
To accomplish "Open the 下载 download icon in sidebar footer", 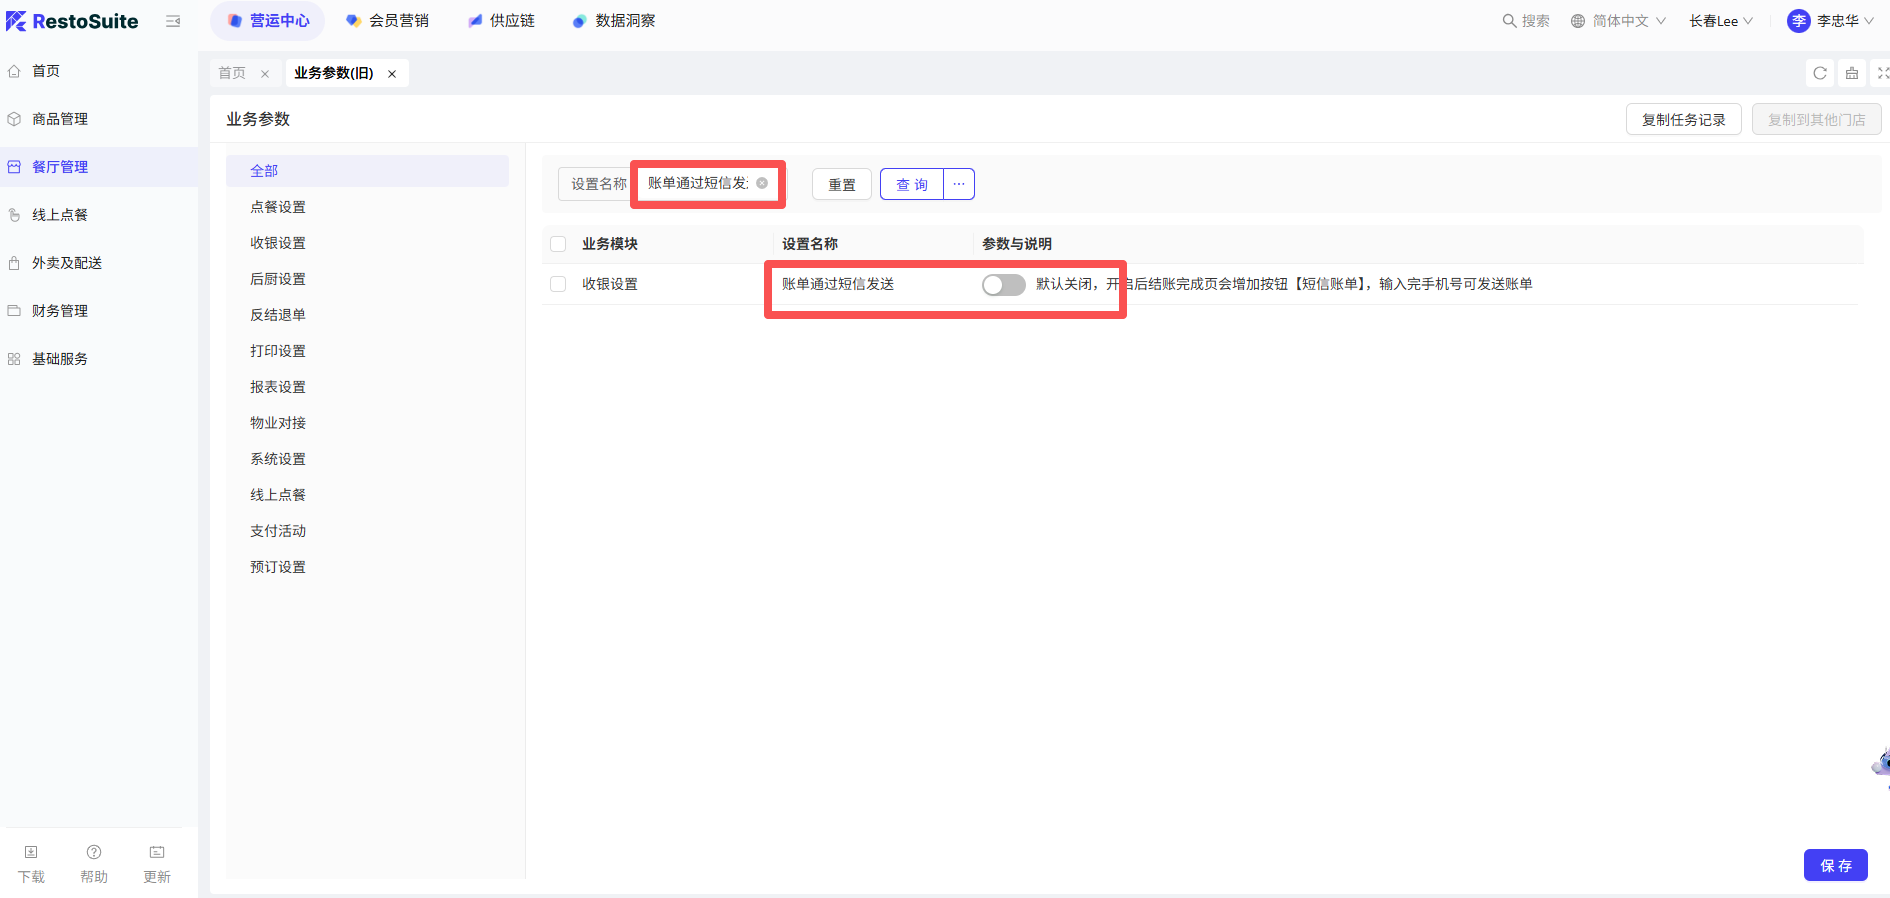I will point(31,853).
